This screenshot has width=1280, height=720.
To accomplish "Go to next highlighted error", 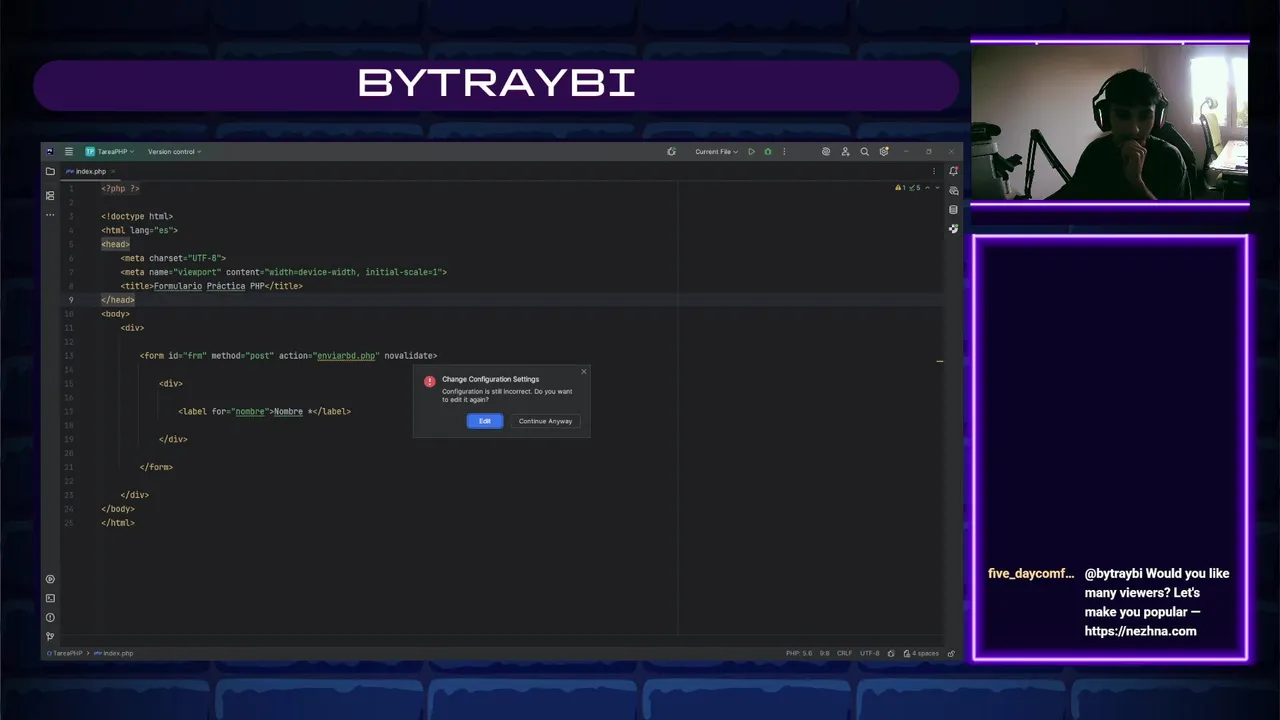I will pyautogui.click(x=938, y=188).
